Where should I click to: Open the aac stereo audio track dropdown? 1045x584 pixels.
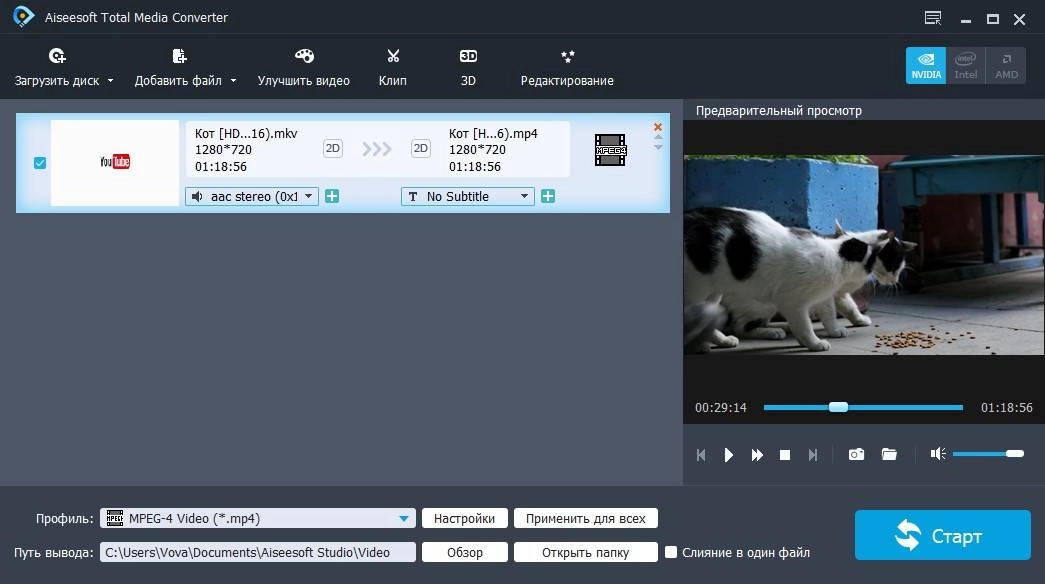click(x=252, y=196)
